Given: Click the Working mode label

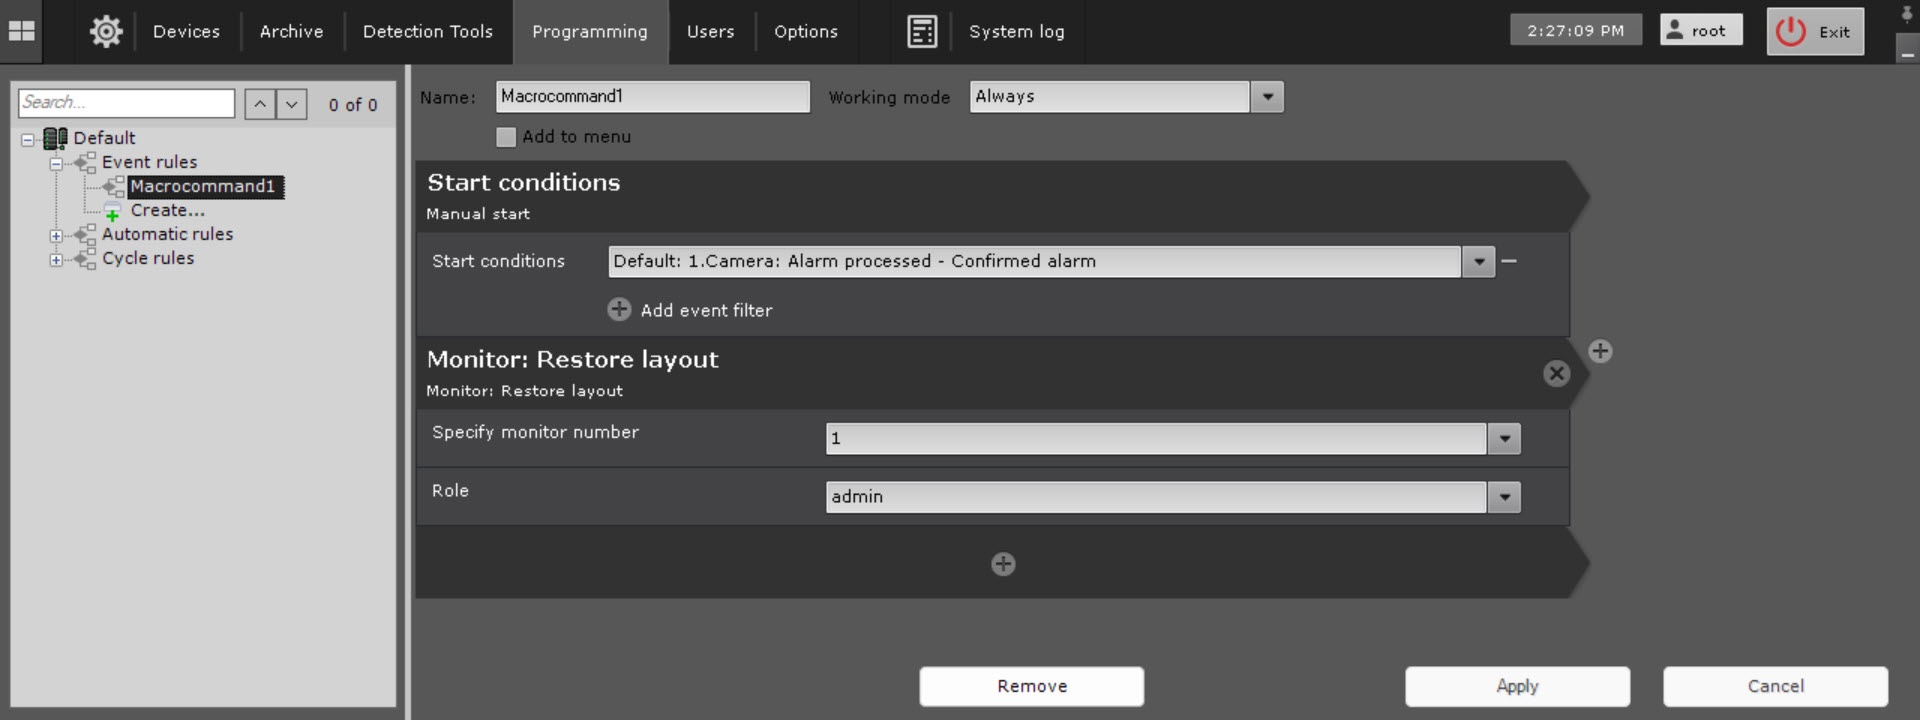Looking at the screenshot, I should click(x=889, y=97).
